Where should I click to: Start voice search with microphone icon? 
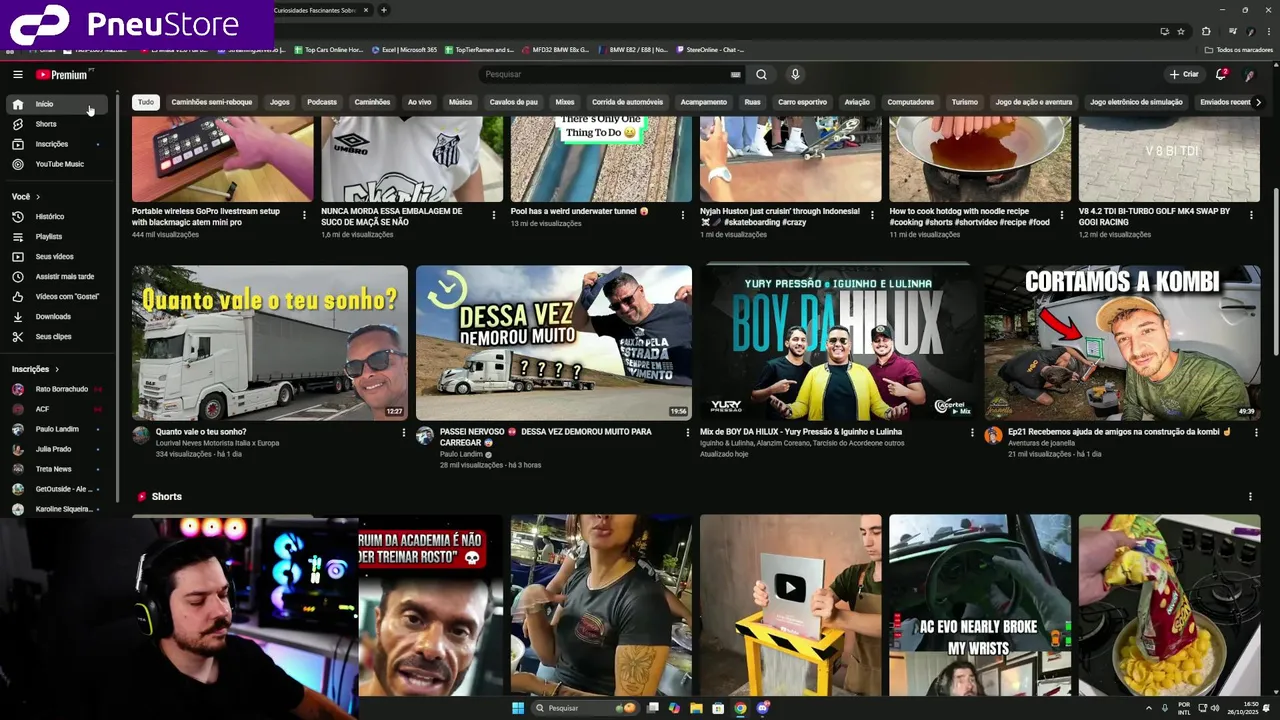(x=795, y=74)
